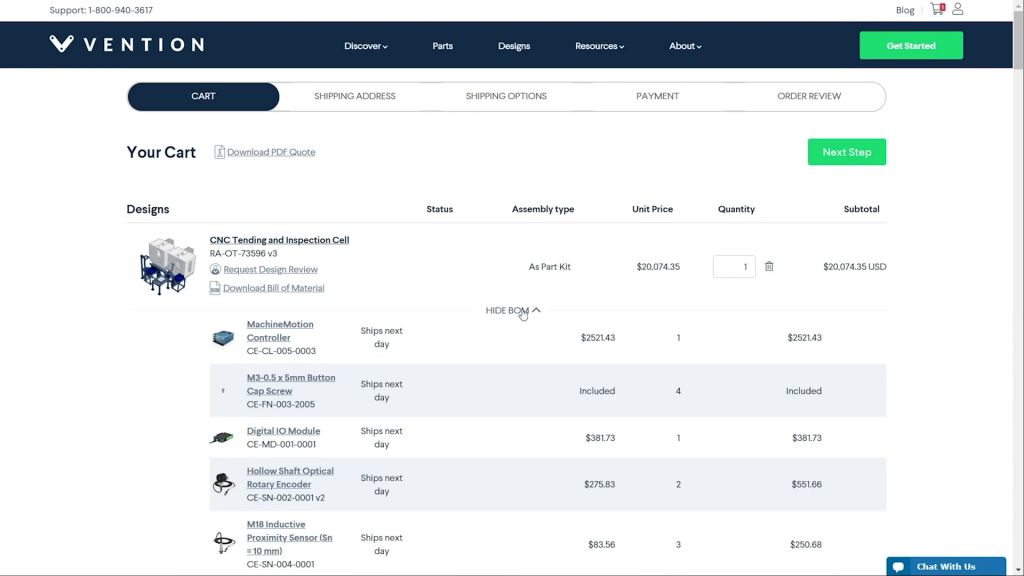Click Hollow Shaft Optical Encoder image

[223, 484]
